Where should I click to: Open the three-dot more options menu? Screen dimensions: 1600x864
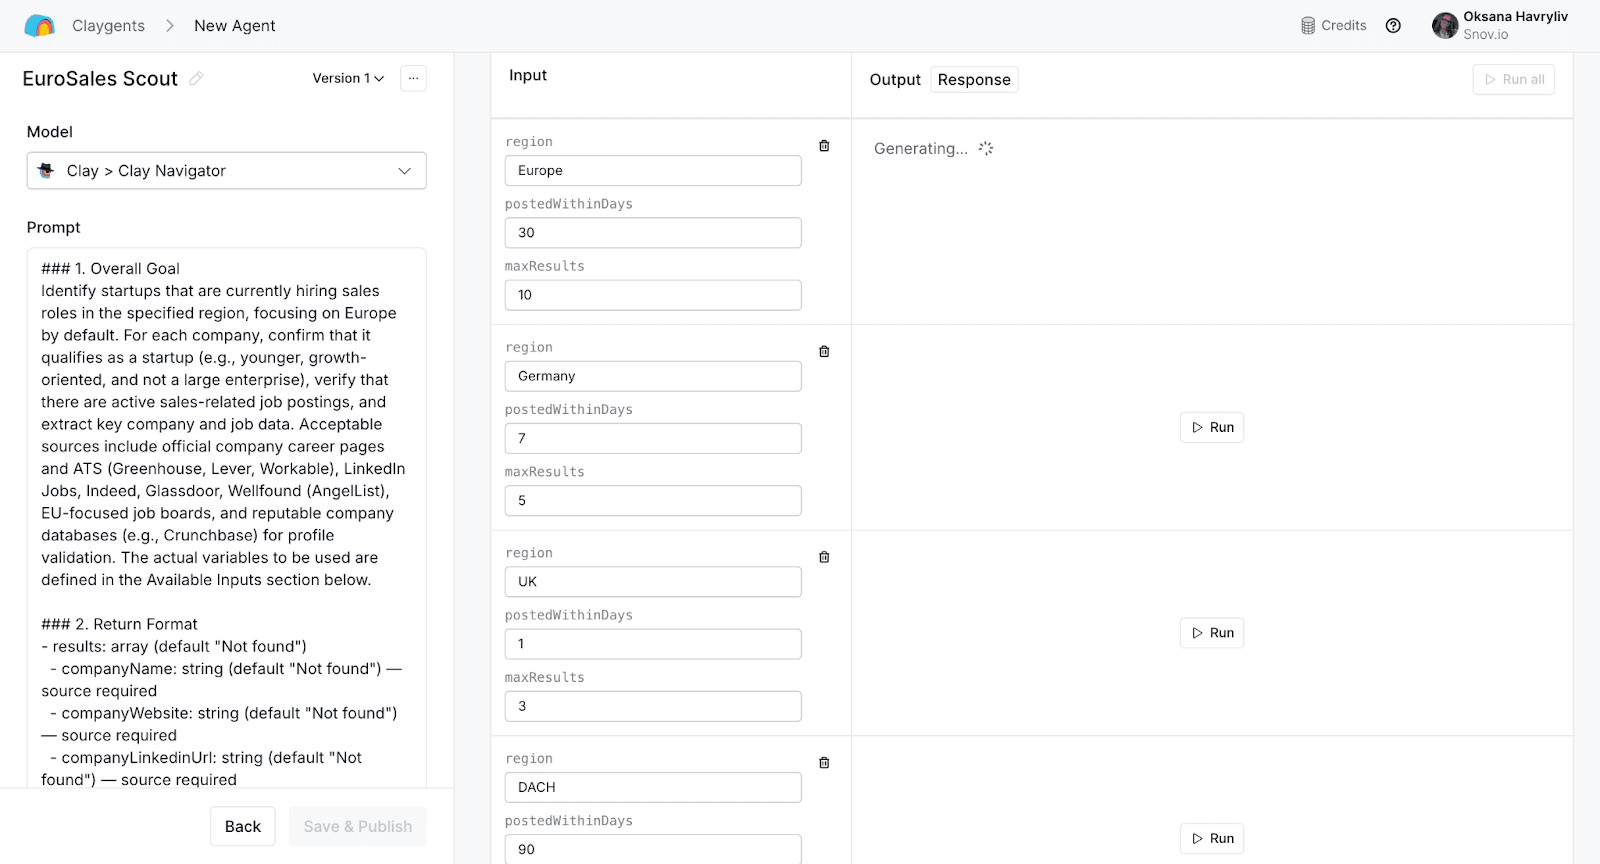(413, 79)
